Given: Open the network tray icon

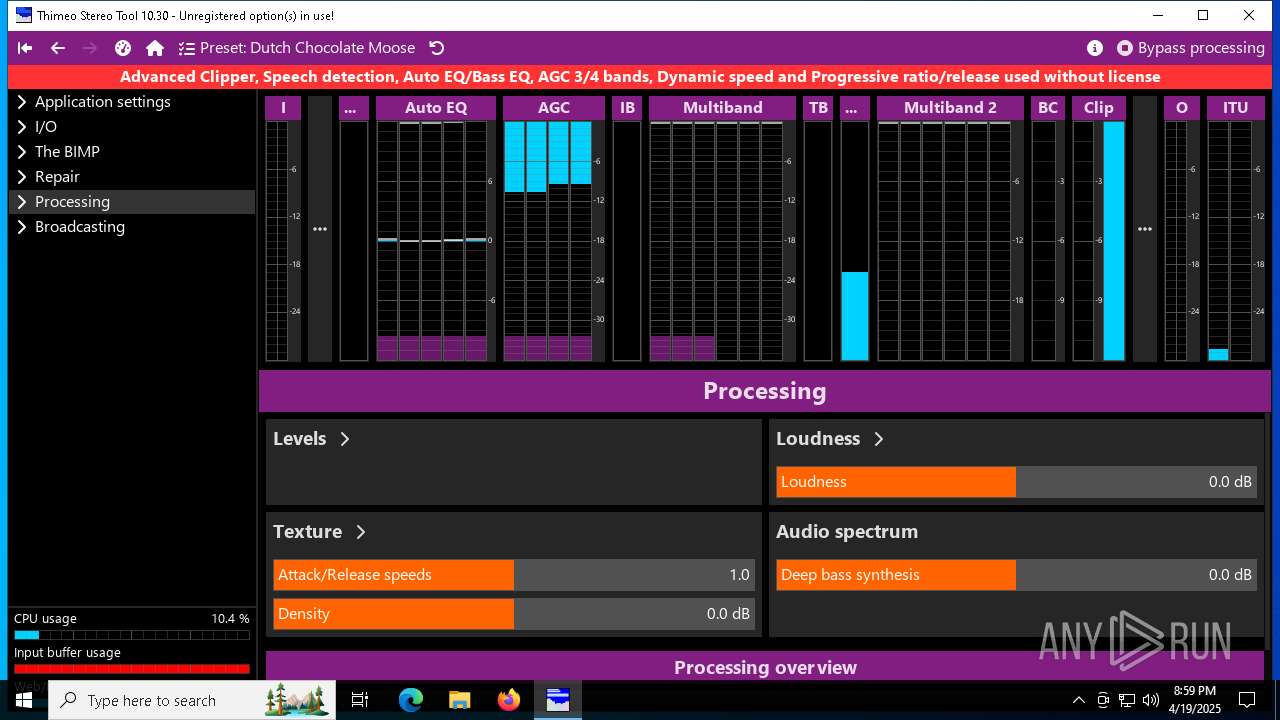Looking at the screenshot, I should [1127, 700].
